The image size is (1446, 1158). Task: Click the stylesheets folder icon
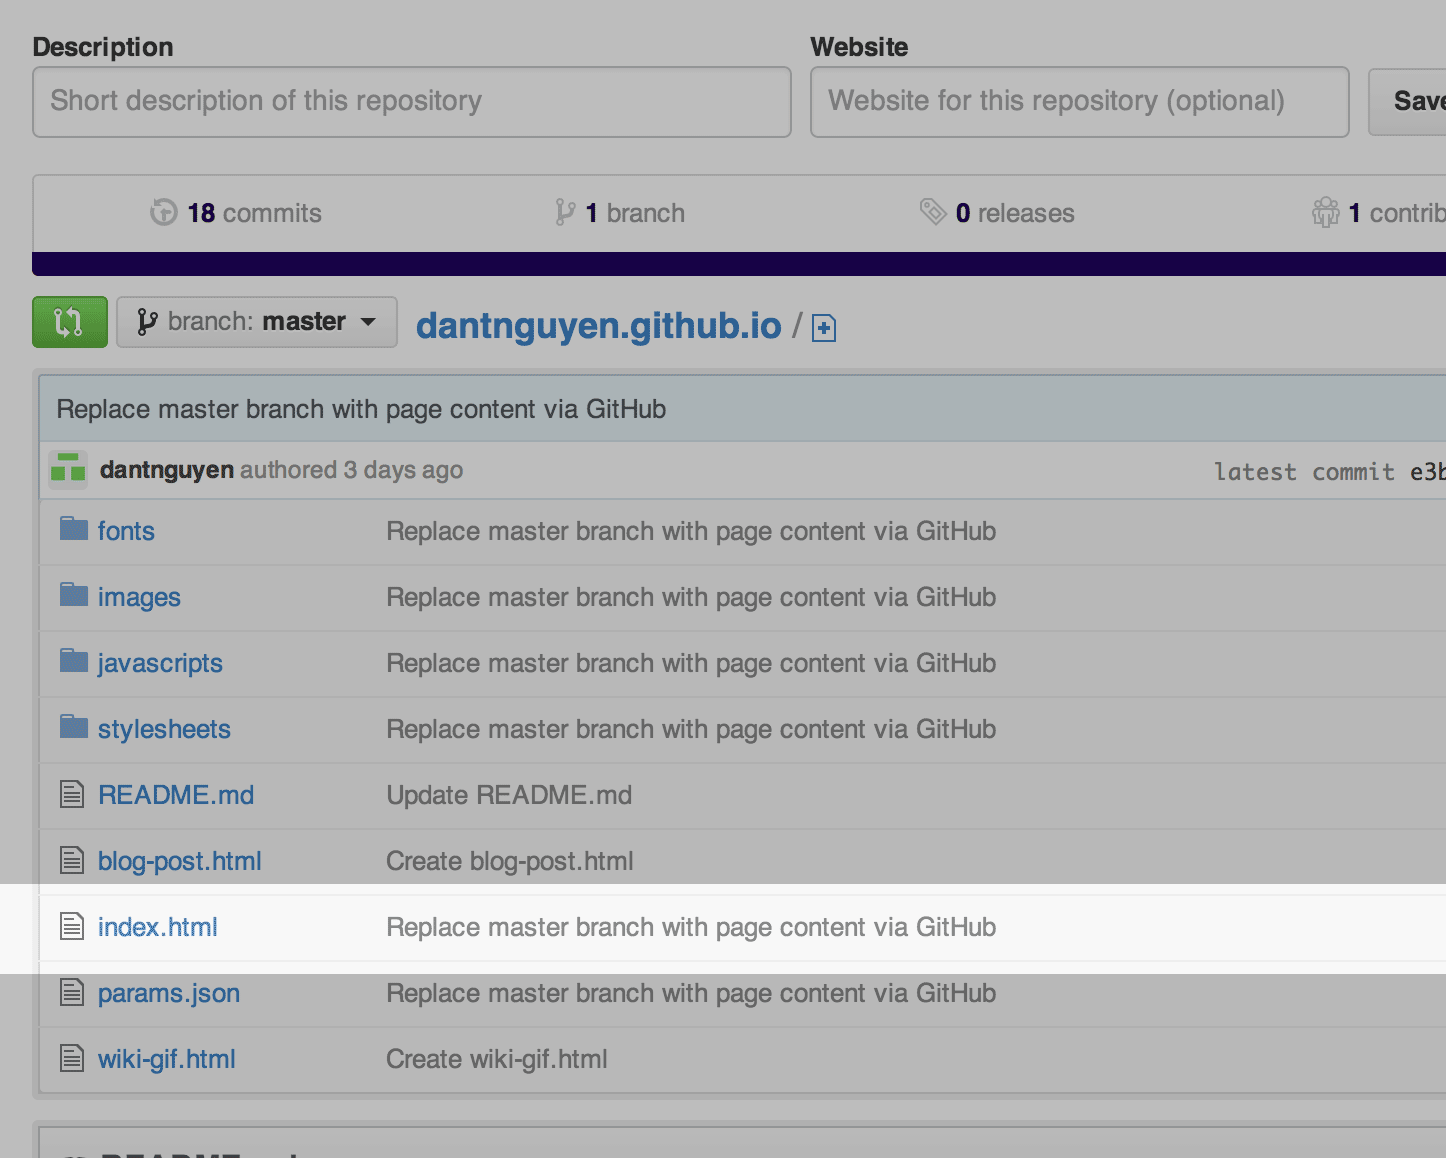[x=74, y=726]
